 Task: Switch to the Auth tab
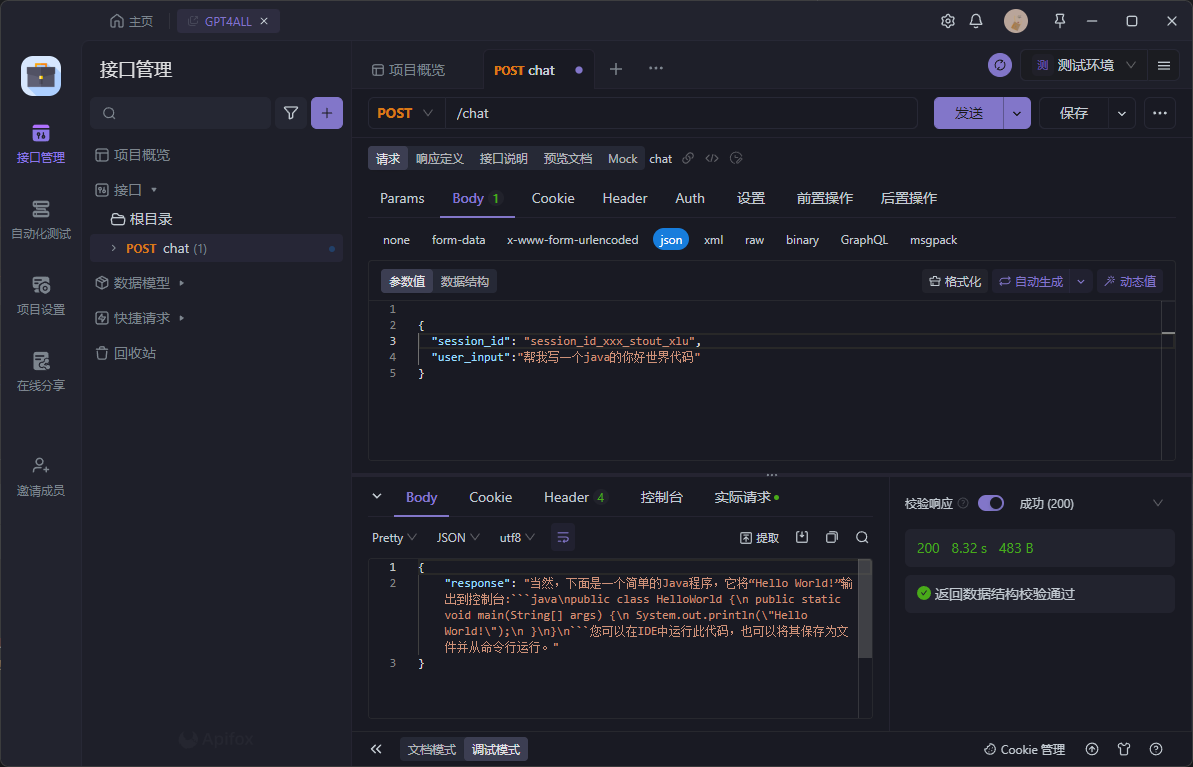689,198
